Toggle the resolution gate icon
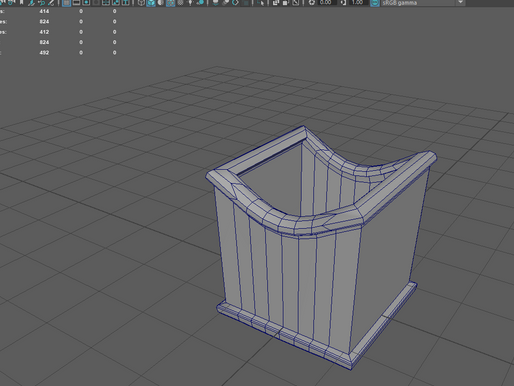This screenshot has width=514, height=386. pyautogui.click(x=86, y=2)
